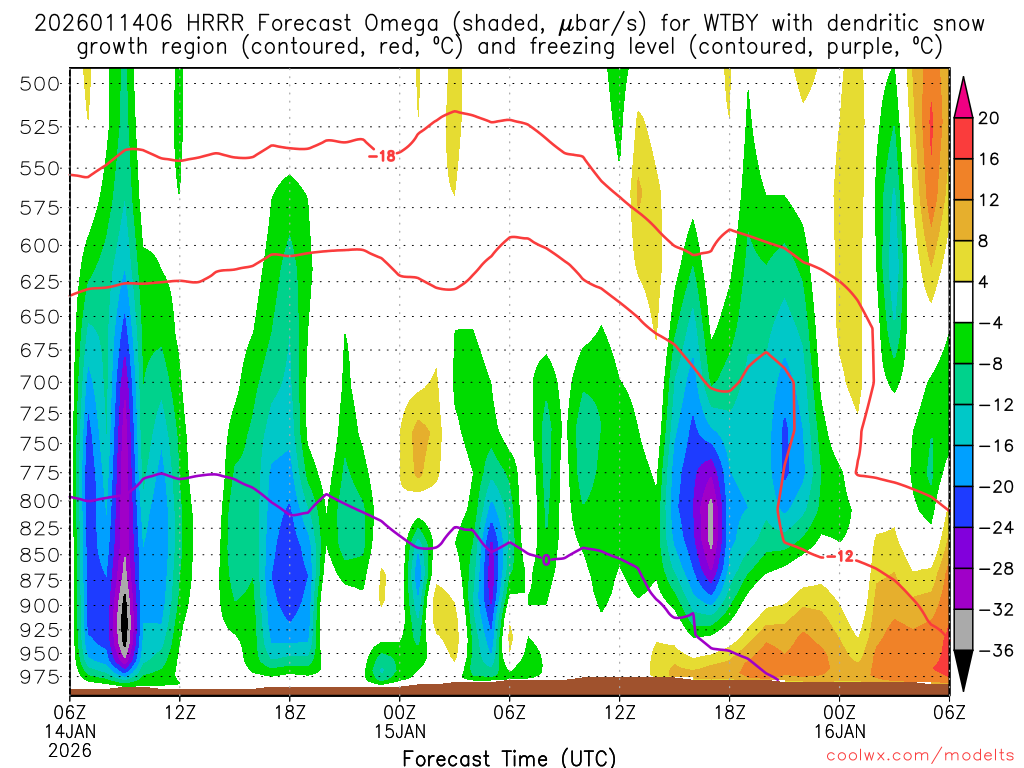Select the black triangle at colorbar bottom

click(x=963, y=670)
